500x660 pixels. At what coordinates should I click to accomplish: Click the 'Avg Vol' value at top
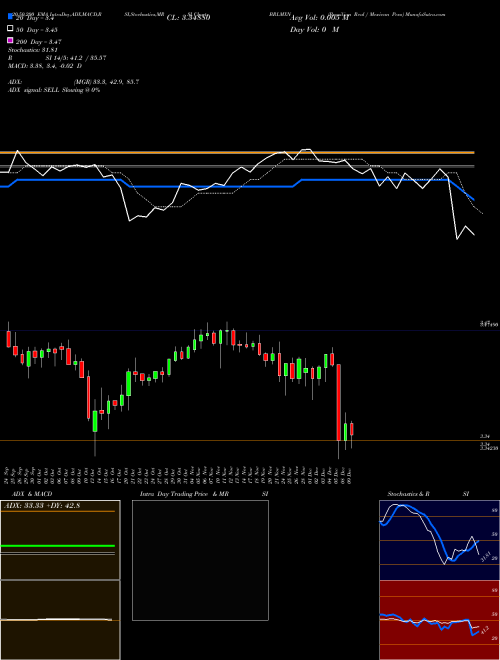click(320, 18)
